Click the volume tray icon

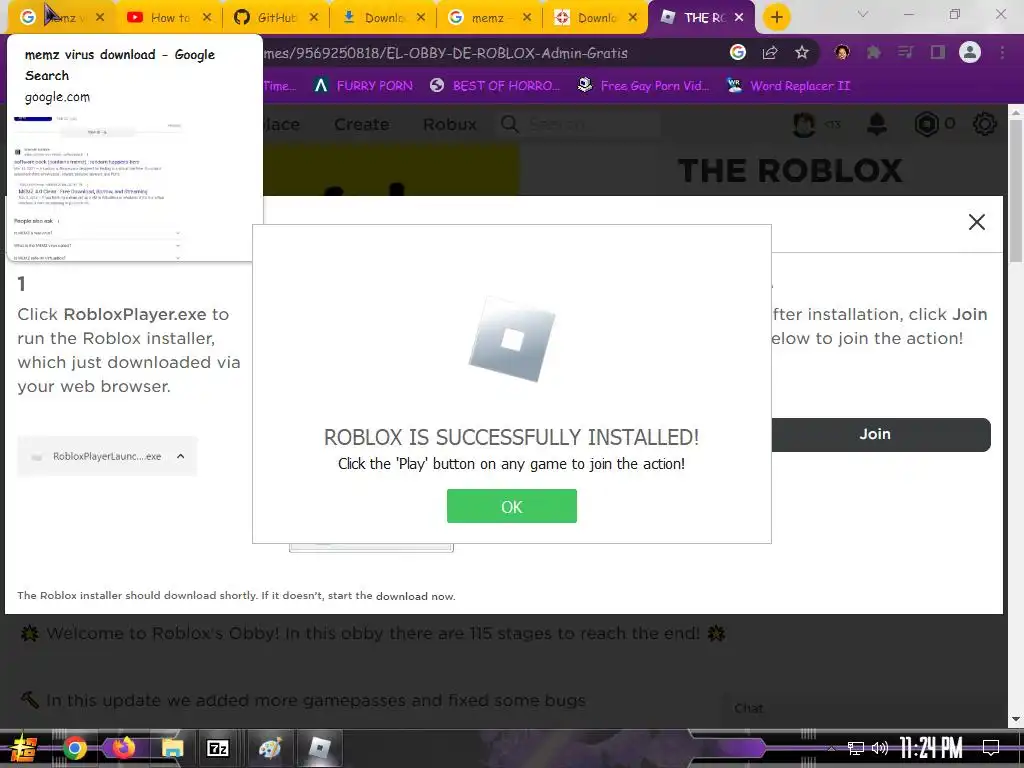(880, 748)
